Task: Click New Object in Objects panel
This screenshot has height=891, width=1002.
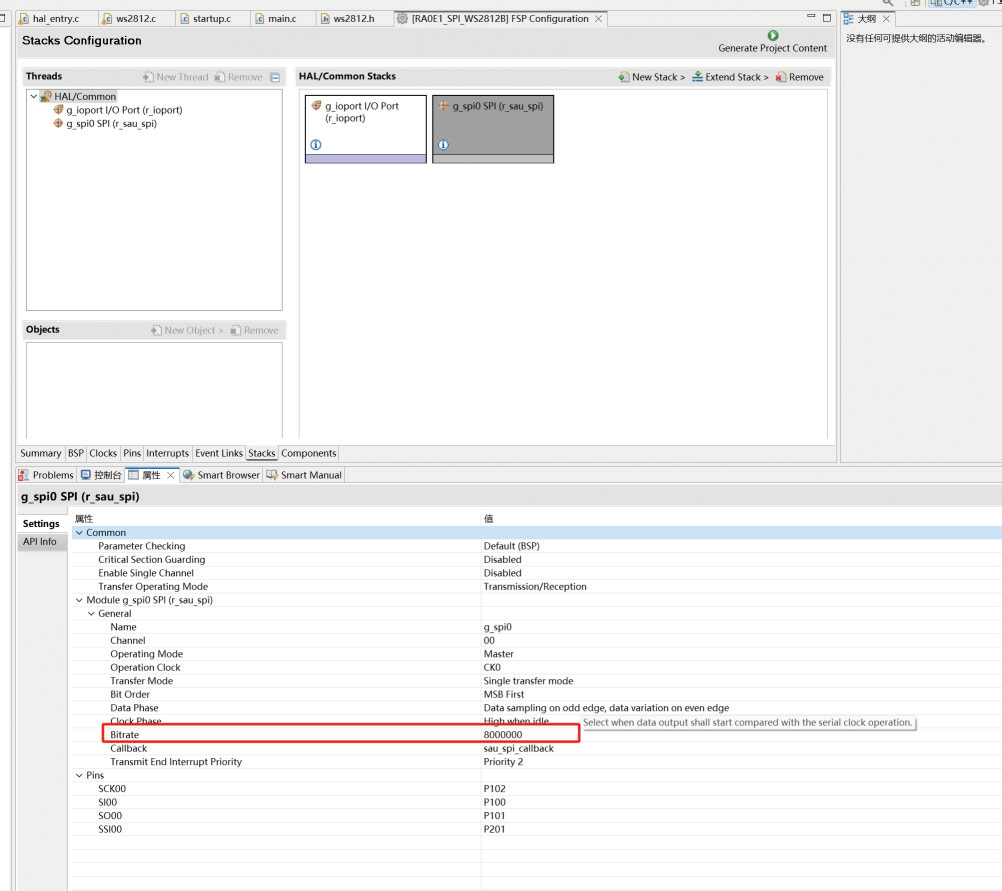Action: point(187,330)
